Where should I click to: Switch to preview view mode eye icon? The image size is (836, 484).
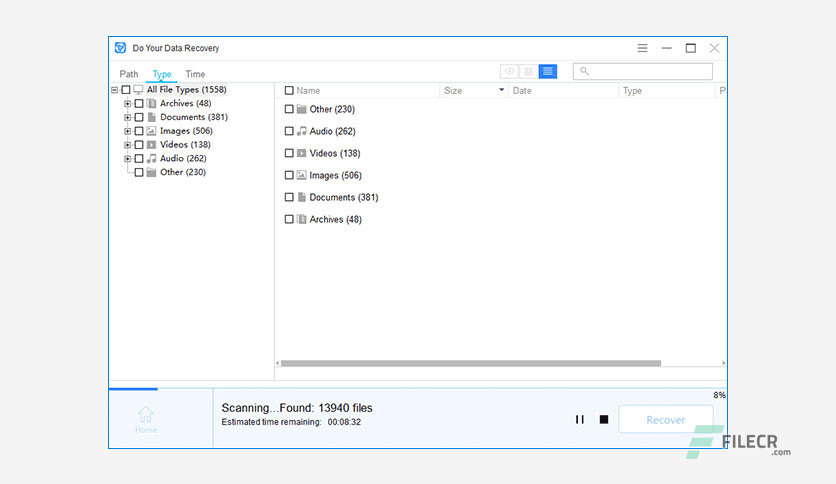[509, 71]
